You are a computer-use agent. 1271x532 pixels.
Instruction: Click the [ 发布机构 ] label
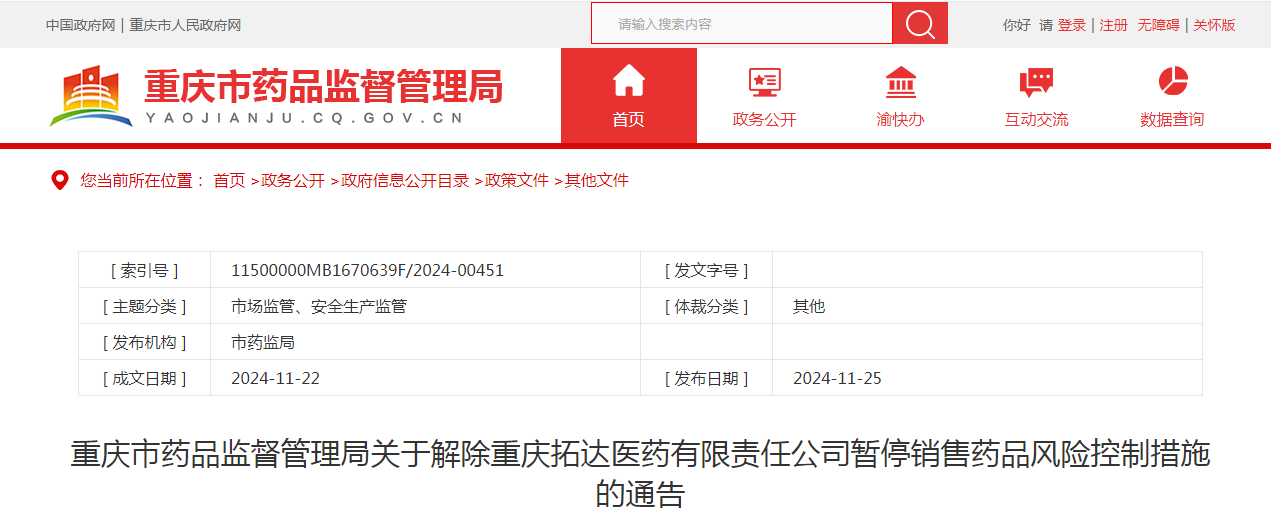144,343
